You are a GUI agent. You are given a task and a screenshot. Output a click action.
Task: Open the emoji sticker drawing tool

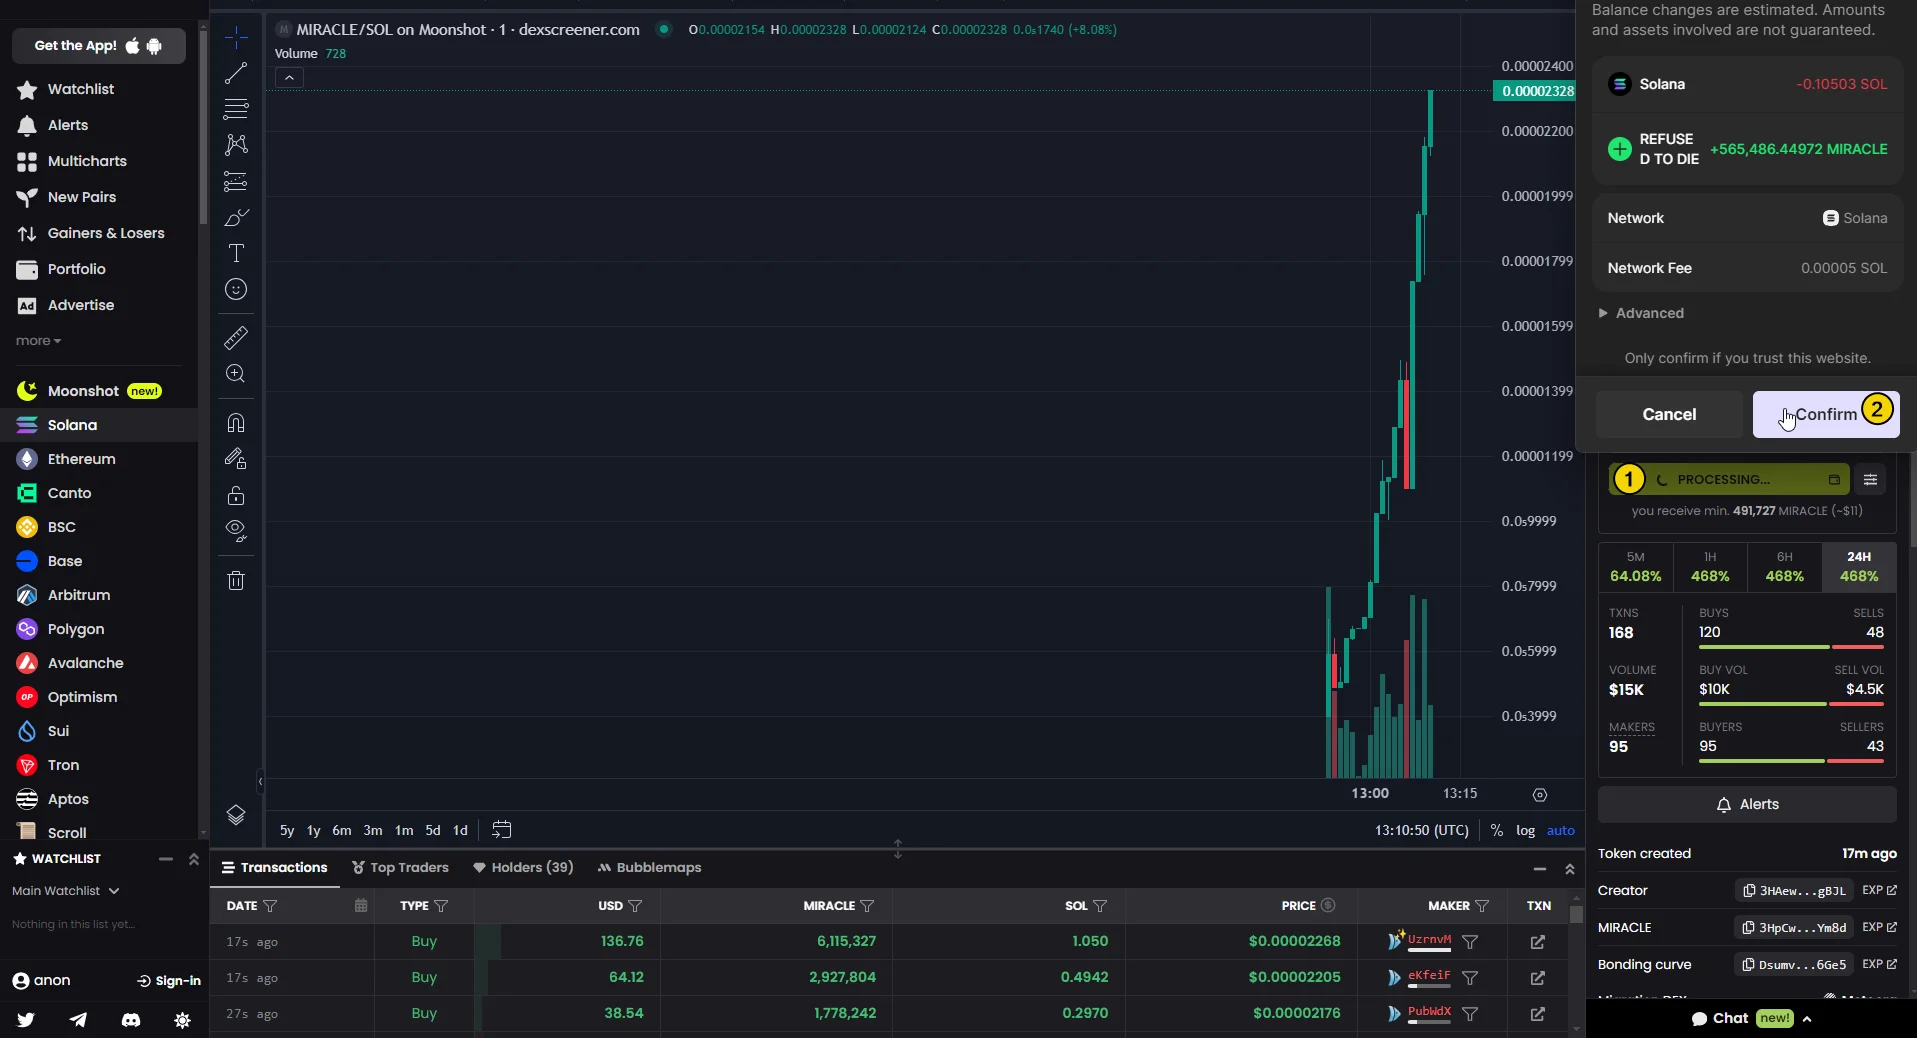[236, 289]
